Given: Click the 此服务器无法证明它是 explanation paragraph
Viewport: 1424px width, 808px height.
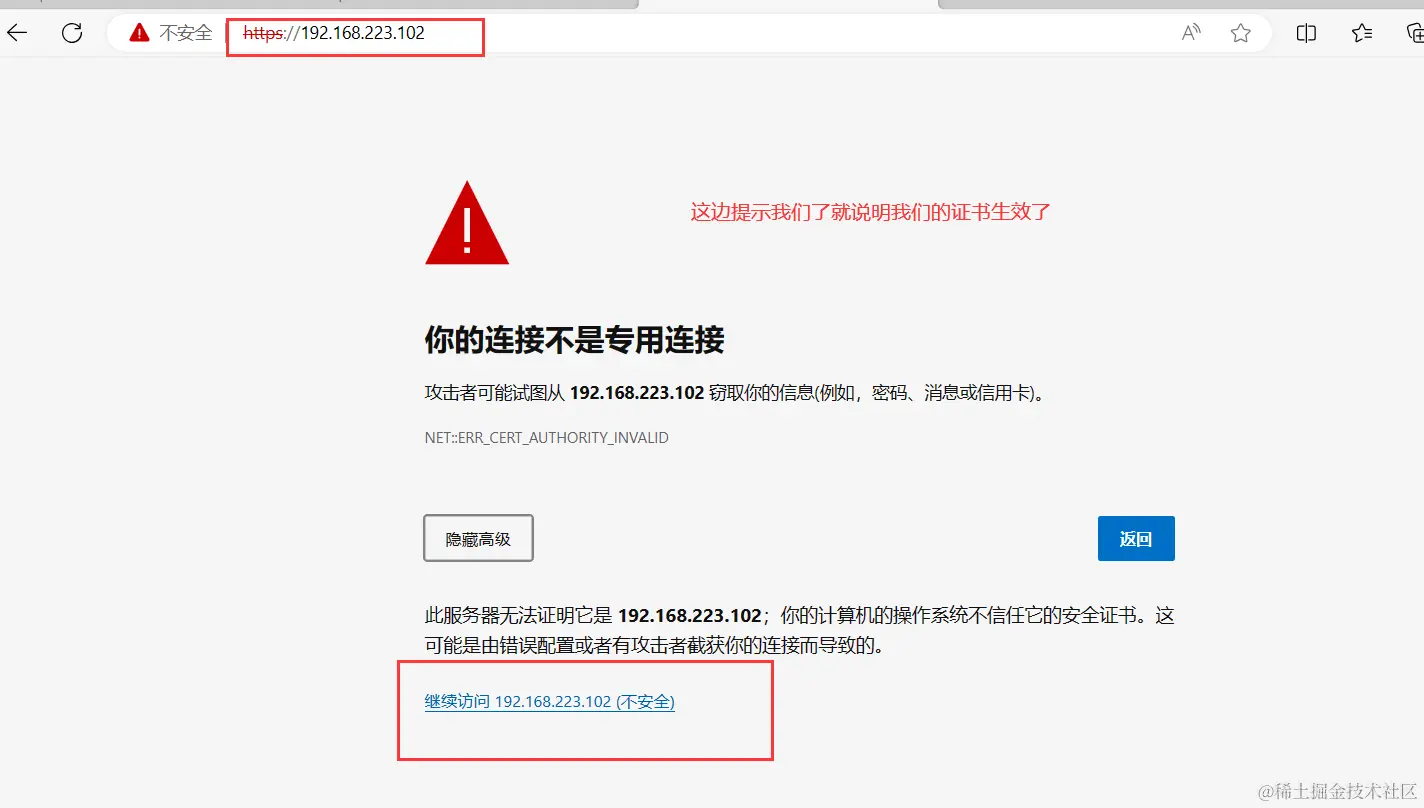Looking at the screenshot, I should (799, 630).
